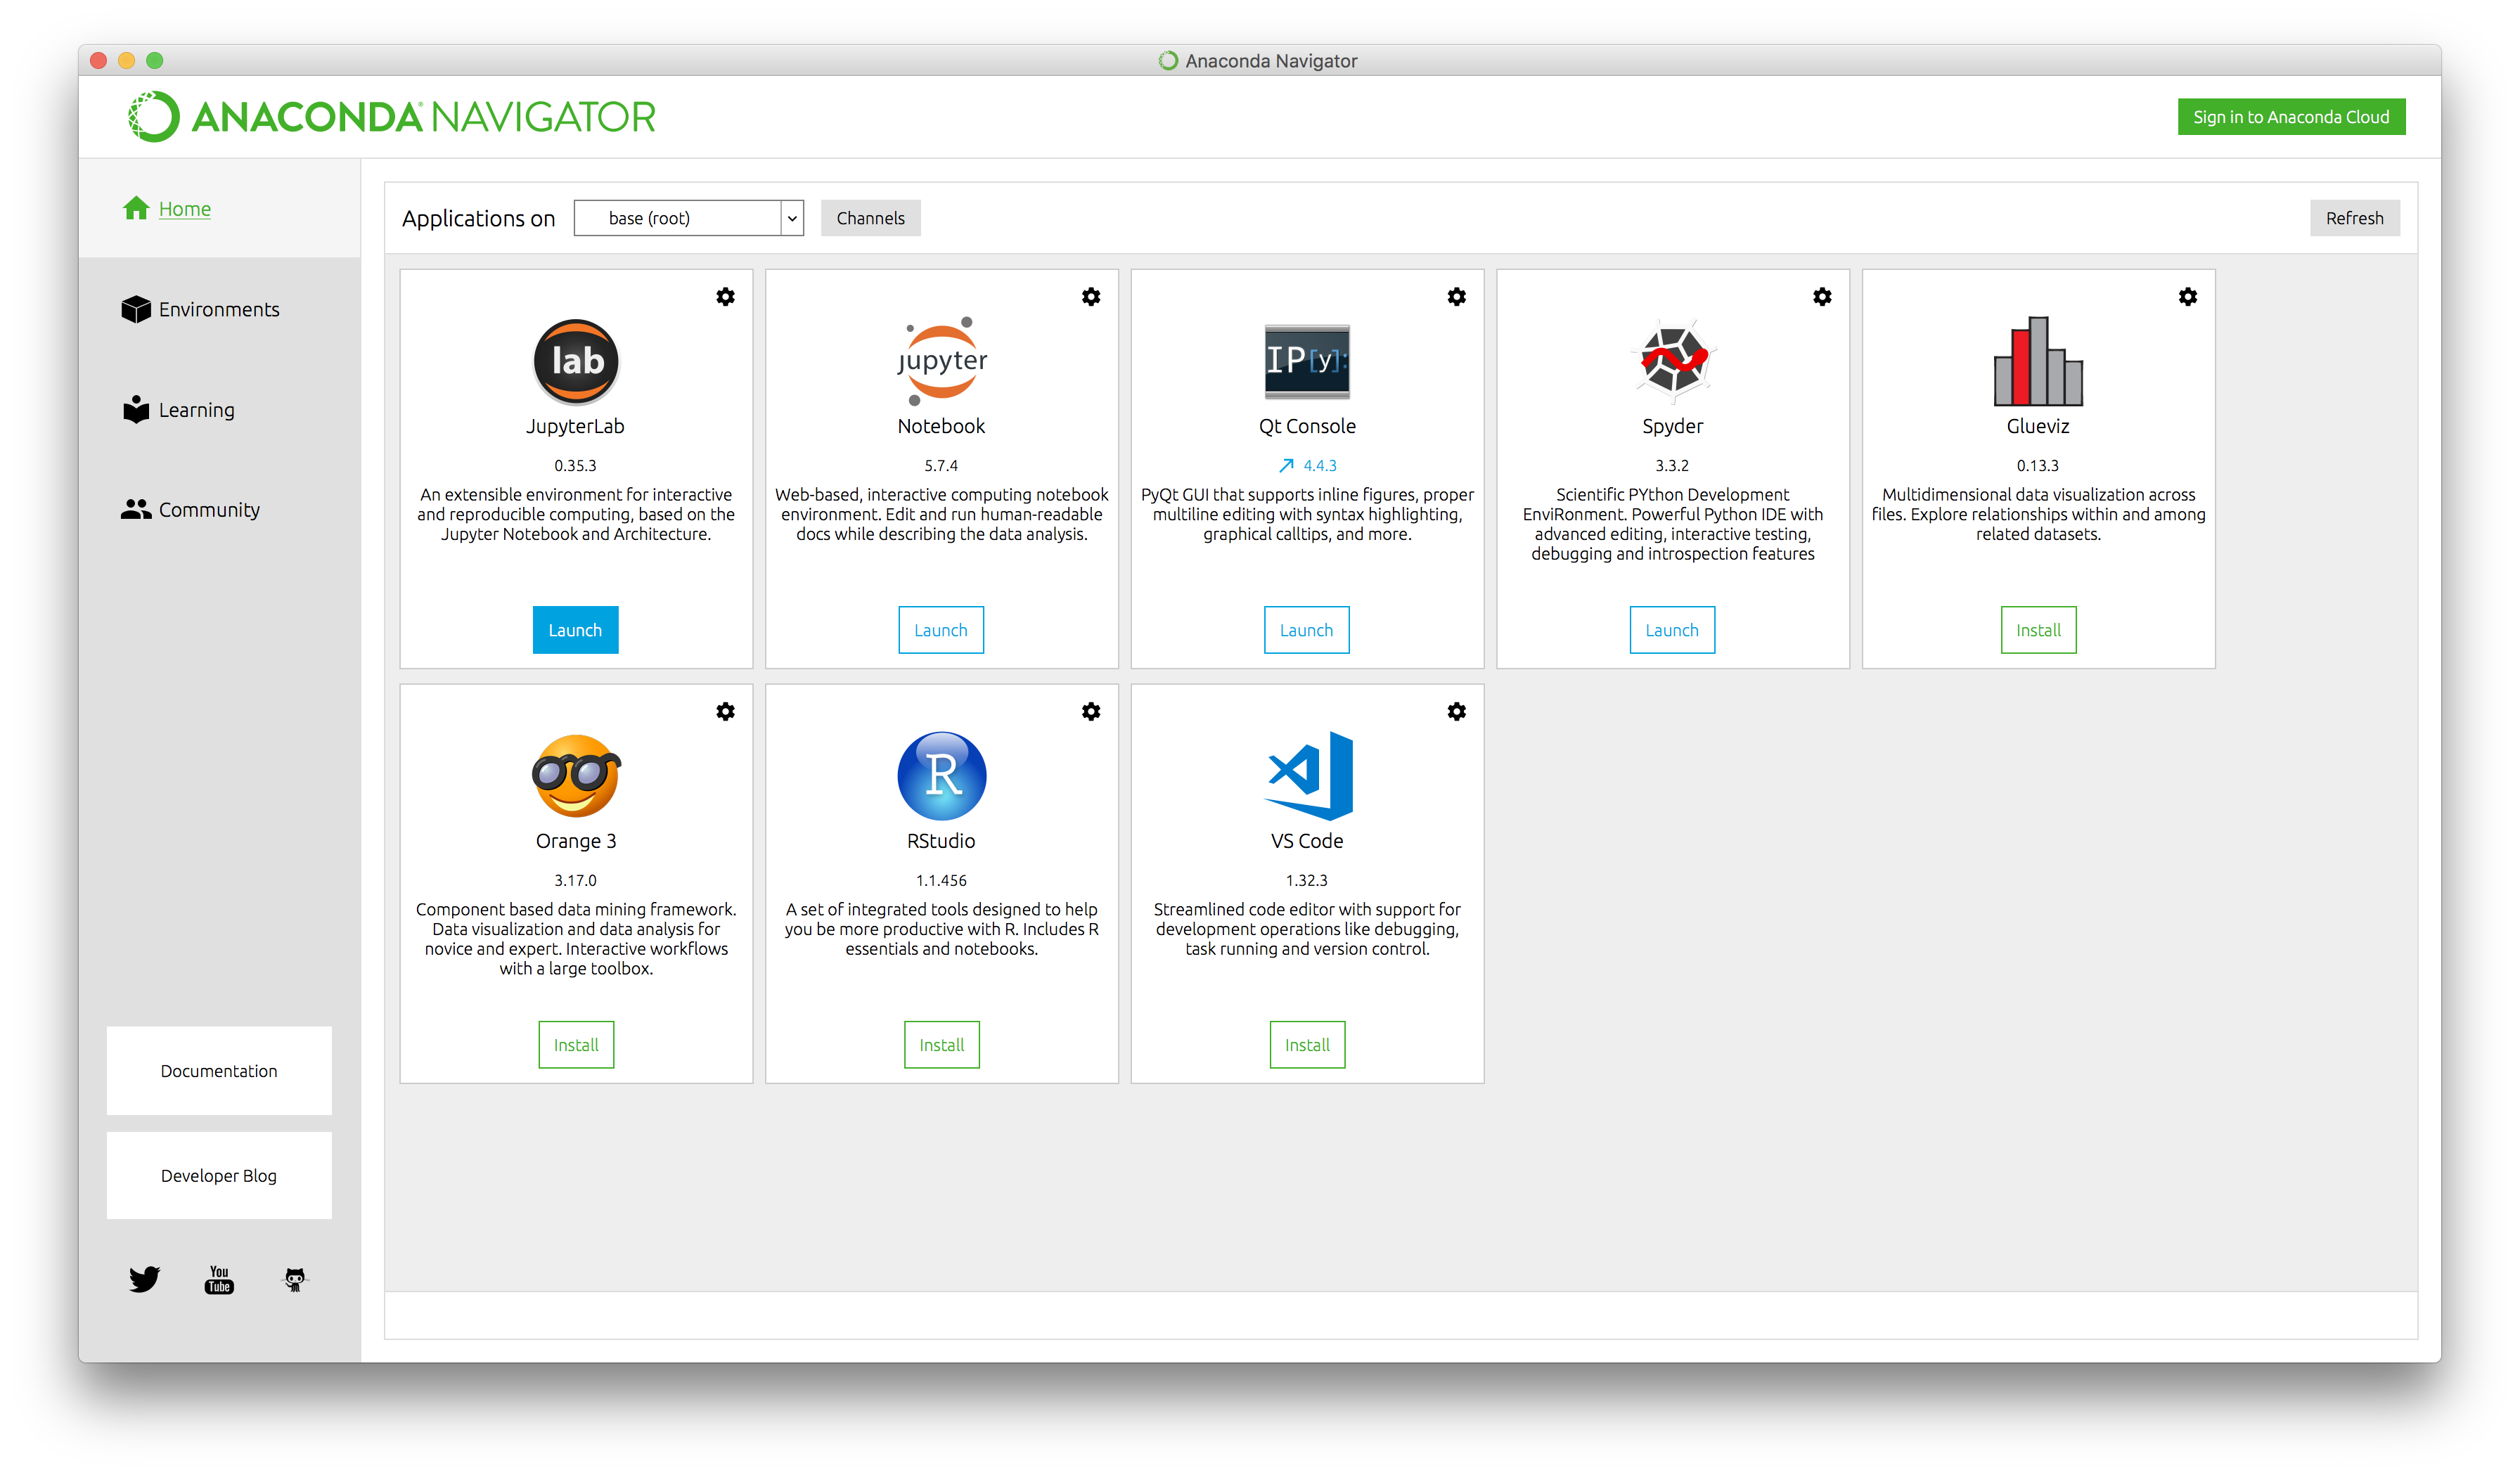
Task: Switch to the Environments tab
Action: click(x=219, y=309)
